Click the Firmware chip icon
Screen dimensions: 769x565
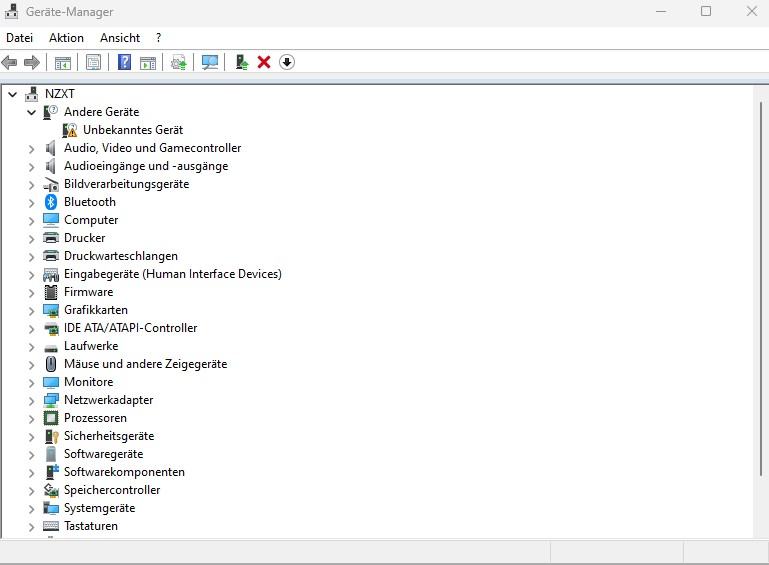pyautogui.click(x=51, y=292)
